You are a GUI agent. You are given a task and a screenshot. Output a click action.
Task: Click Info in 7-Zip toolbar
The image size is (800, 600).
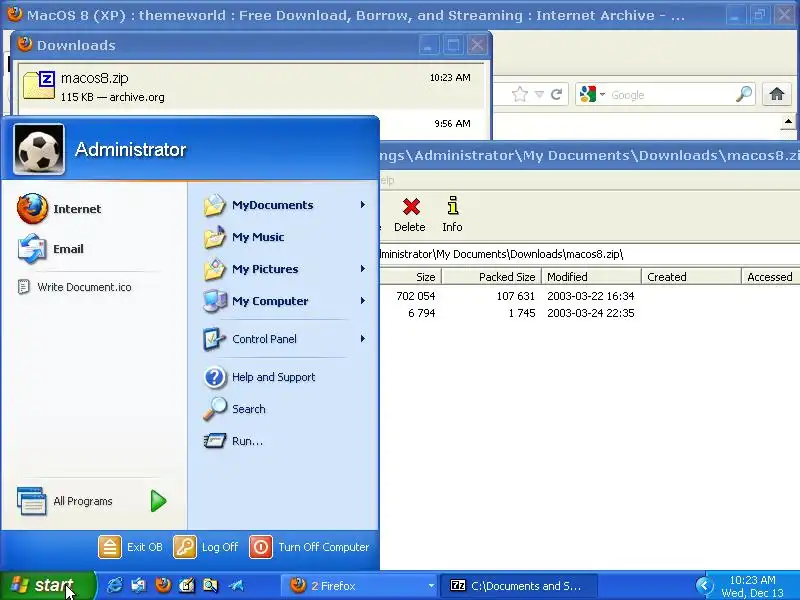pos(452,215)
